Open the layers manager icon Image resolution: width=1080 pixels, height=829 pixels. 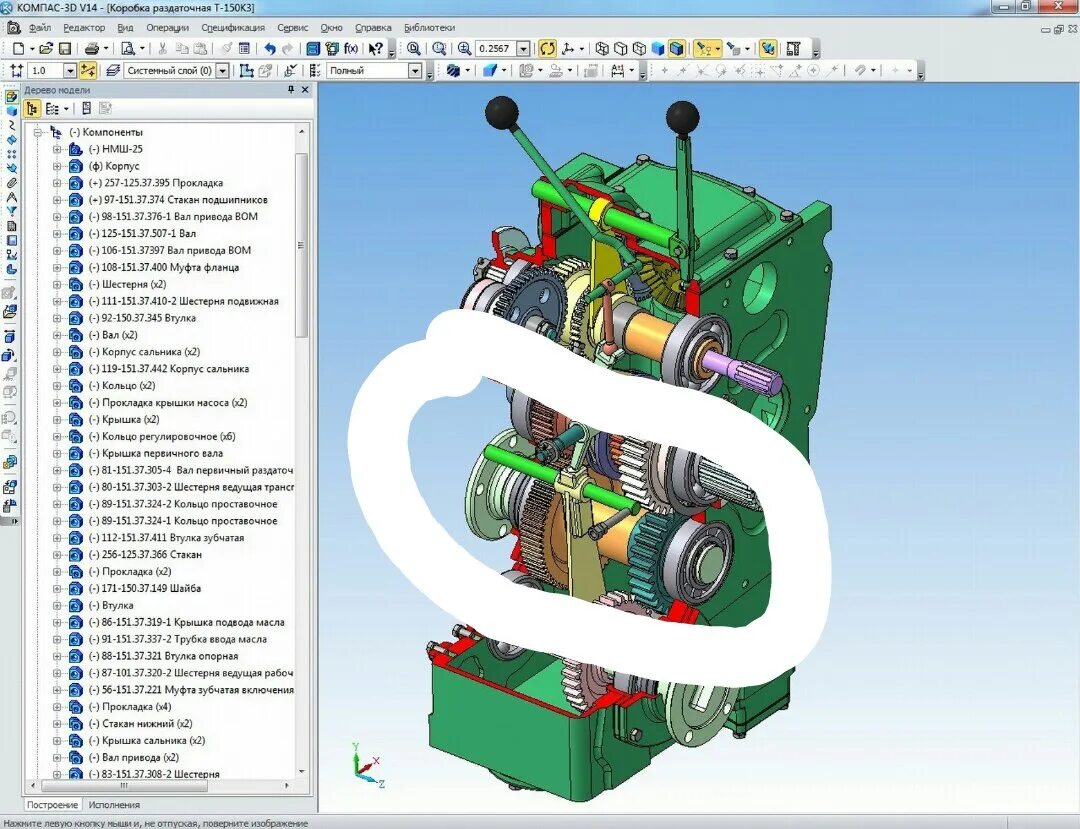(x=114, y=70)
